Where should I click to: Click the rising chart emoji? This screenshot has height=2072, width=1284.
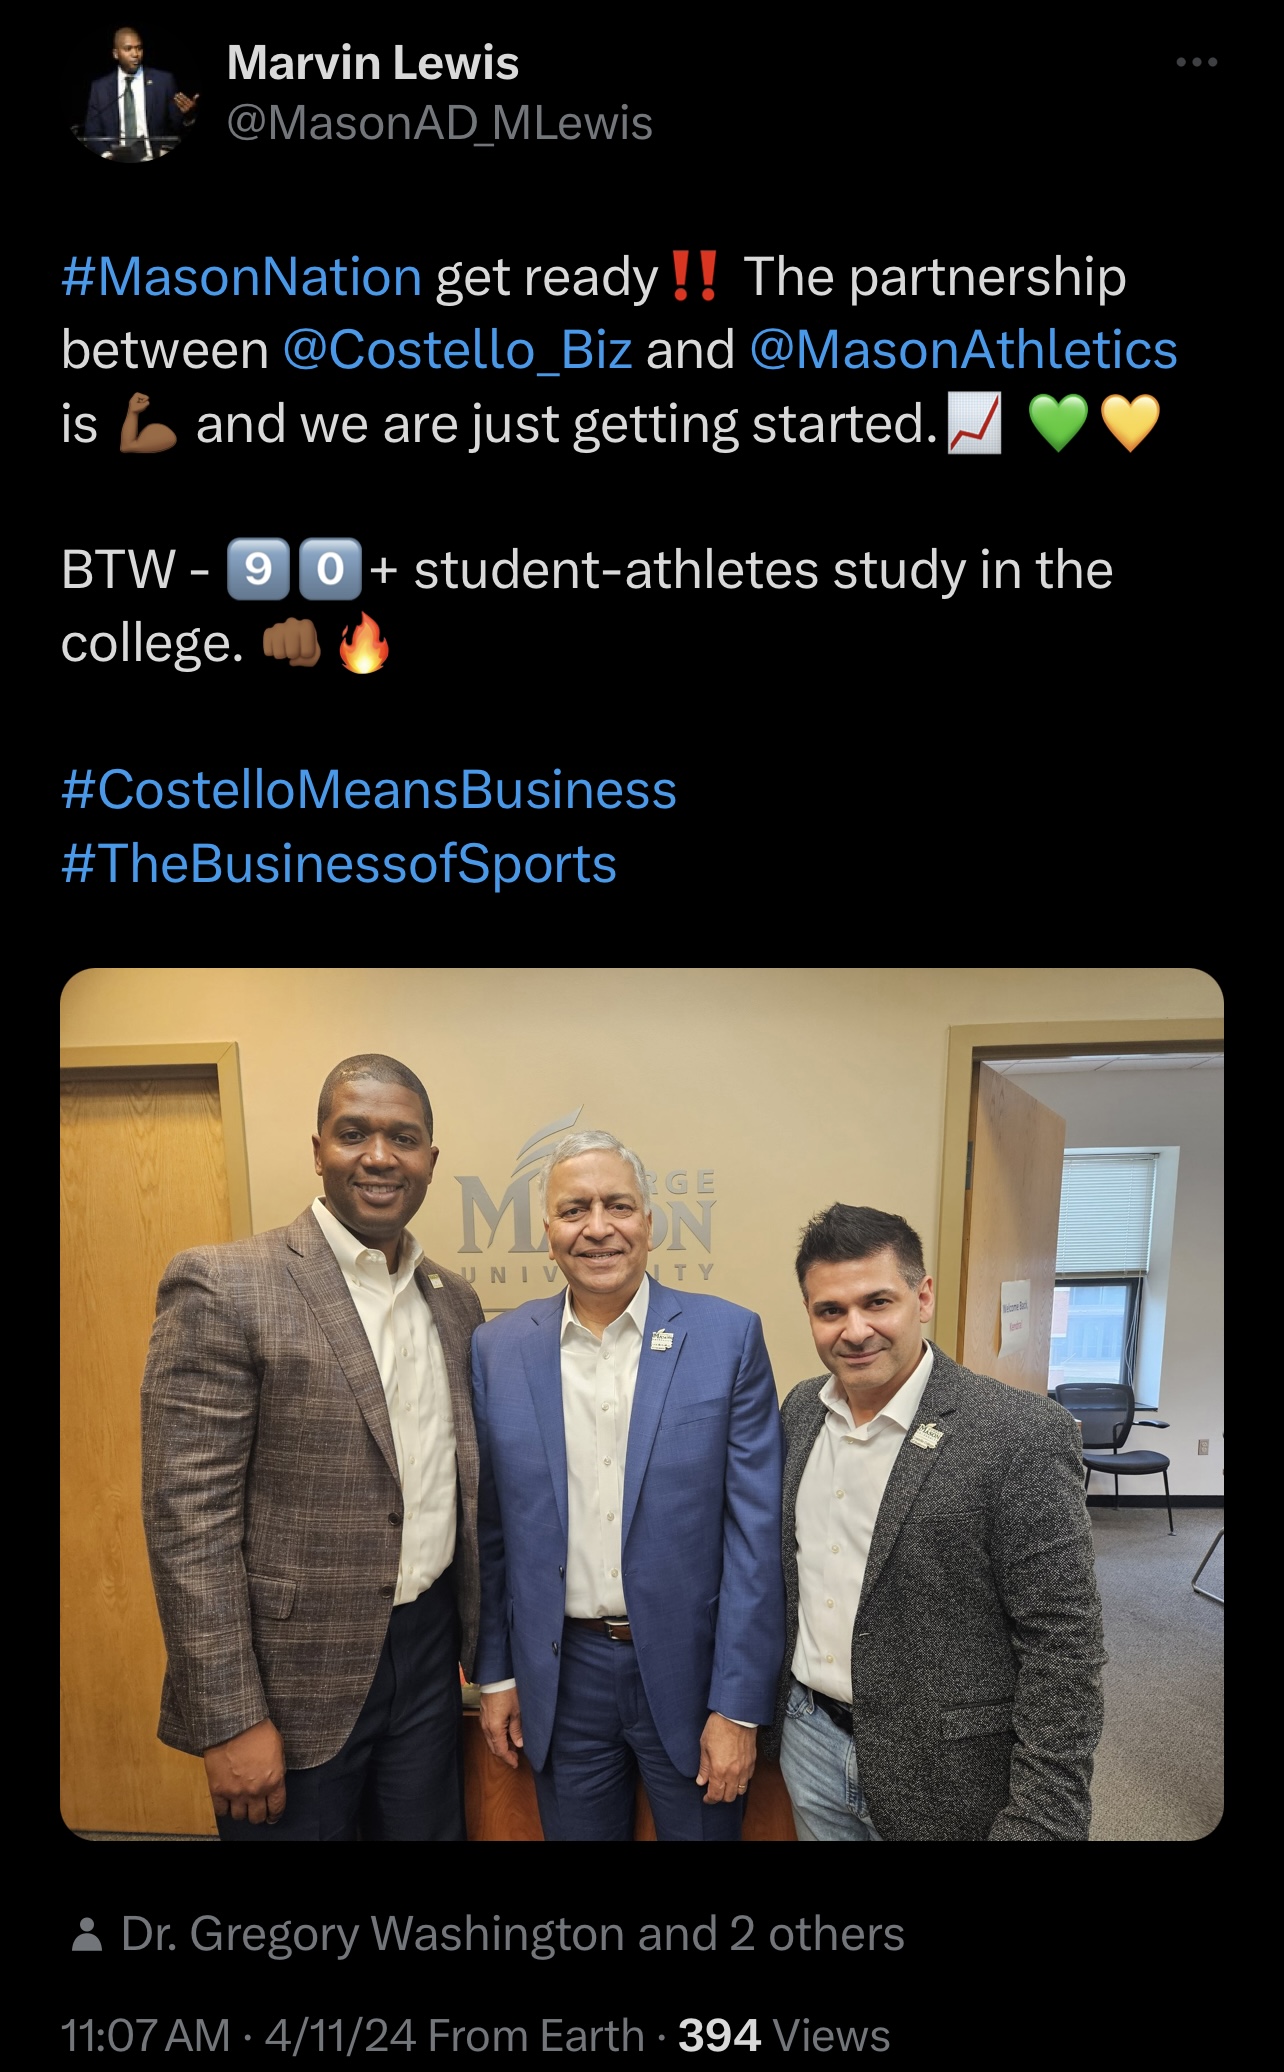[975, 424]
